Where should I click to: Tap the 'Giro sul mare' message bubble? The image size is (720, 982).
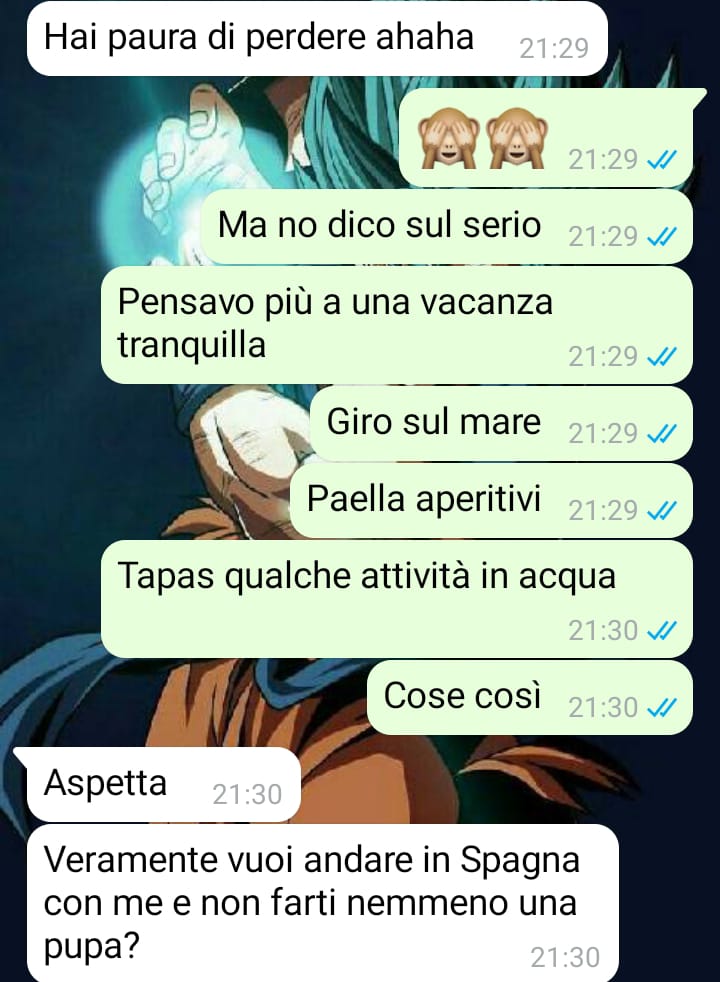click(501, 423)
